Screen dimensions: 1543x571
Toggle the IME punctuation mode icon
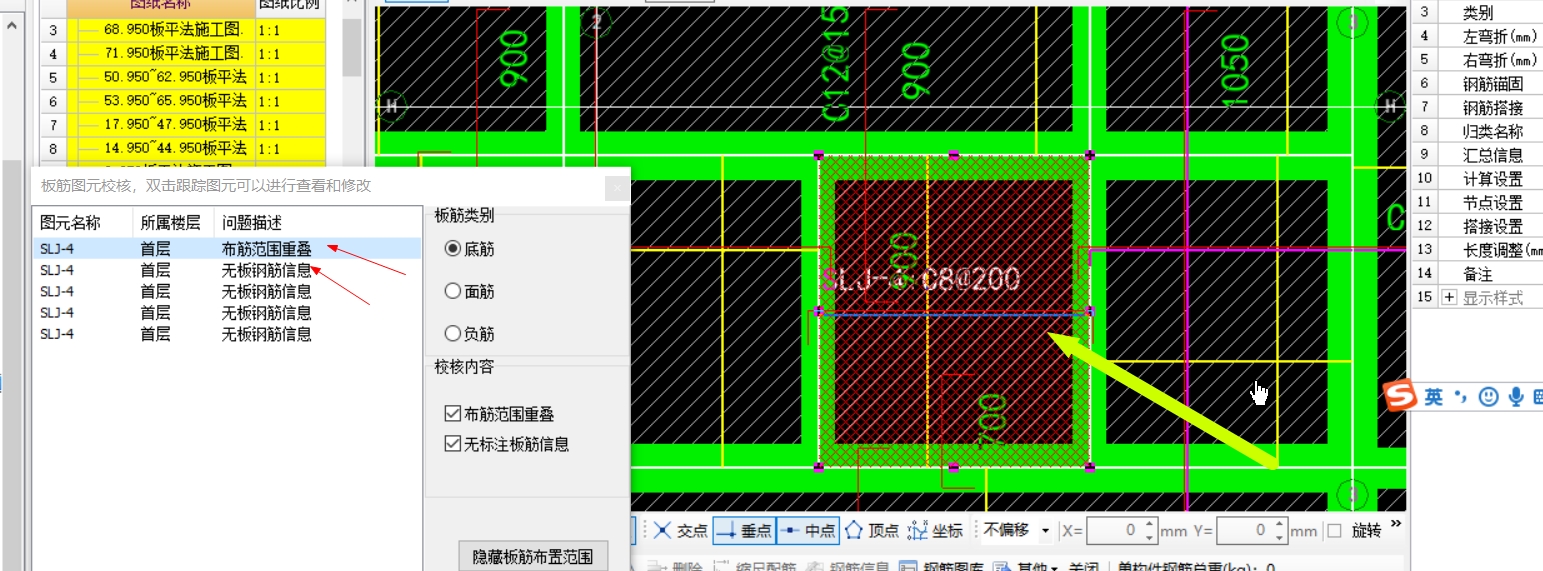tap(1460, 397)
